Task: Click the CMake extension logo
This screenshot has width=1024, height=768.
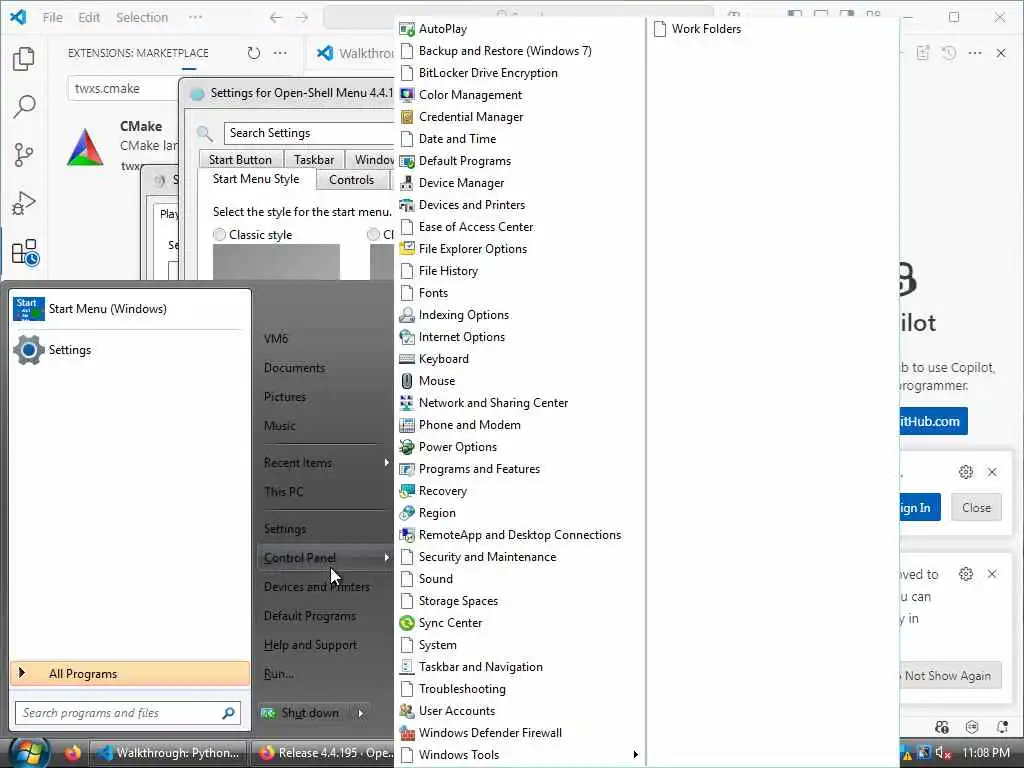Action: click(x=85, y=147)
